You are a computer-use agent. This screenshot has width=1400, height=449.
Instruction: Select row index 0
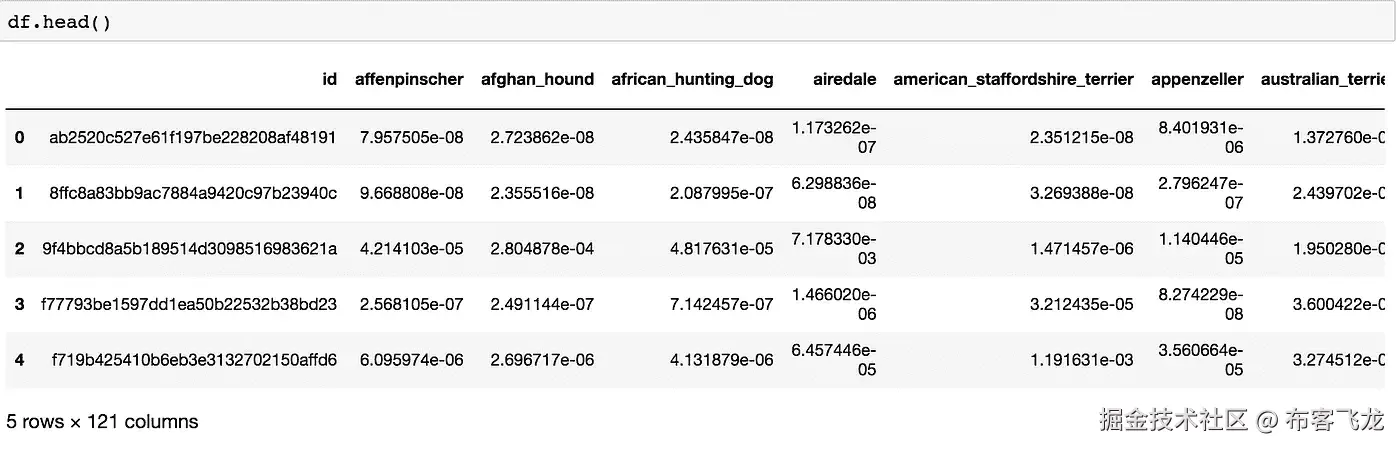(x=19, y=137)
